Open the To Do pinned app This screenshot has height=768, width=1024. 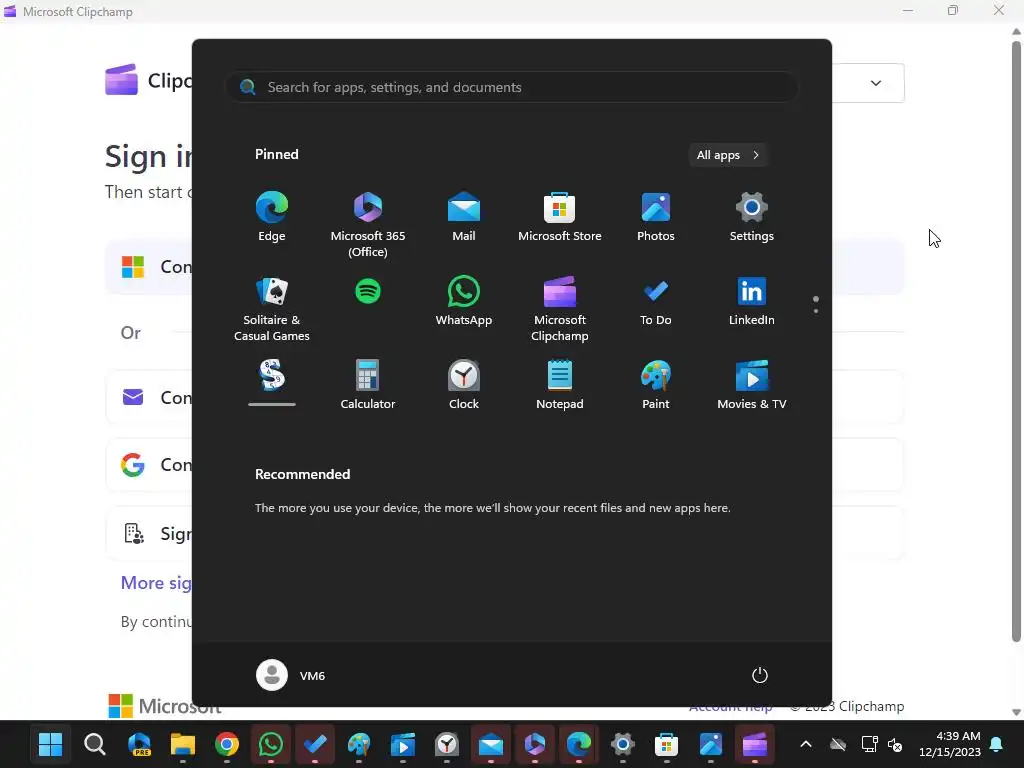click(656, 301)
